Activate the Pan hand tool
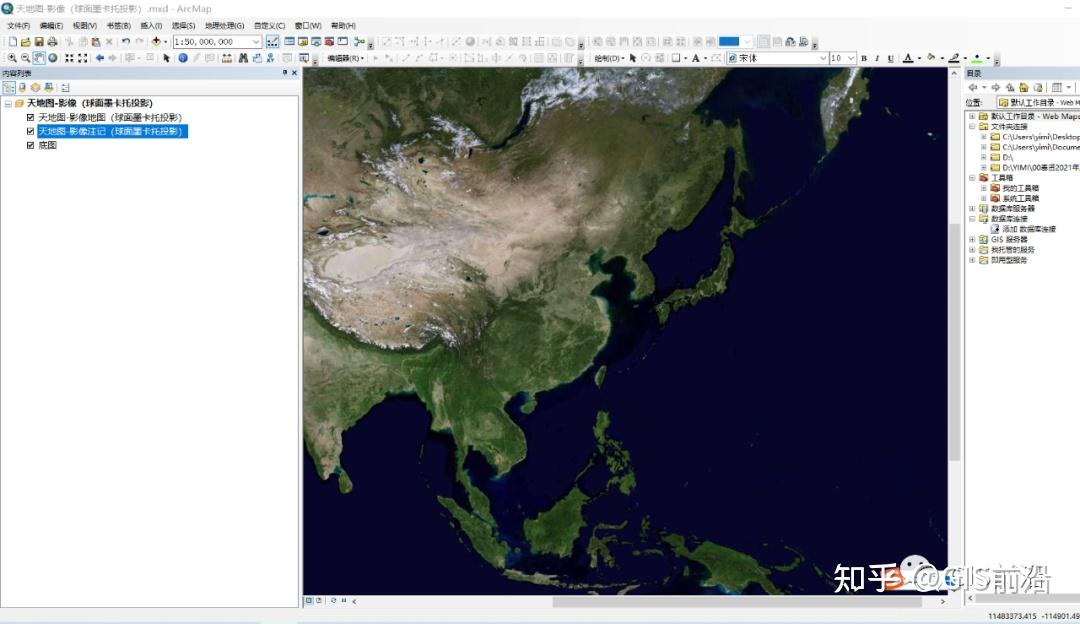Screen dimensions: 1080x624 tap(39, 59)
